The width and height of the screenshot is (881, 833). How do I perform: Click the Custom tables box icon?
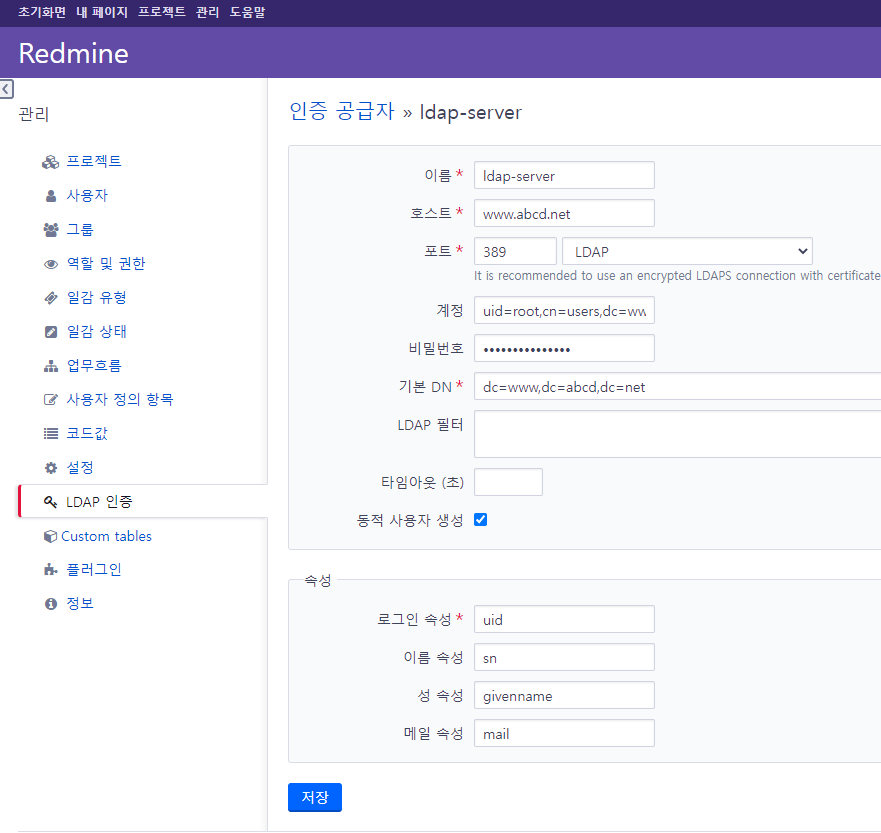click(x=51, y=536)
